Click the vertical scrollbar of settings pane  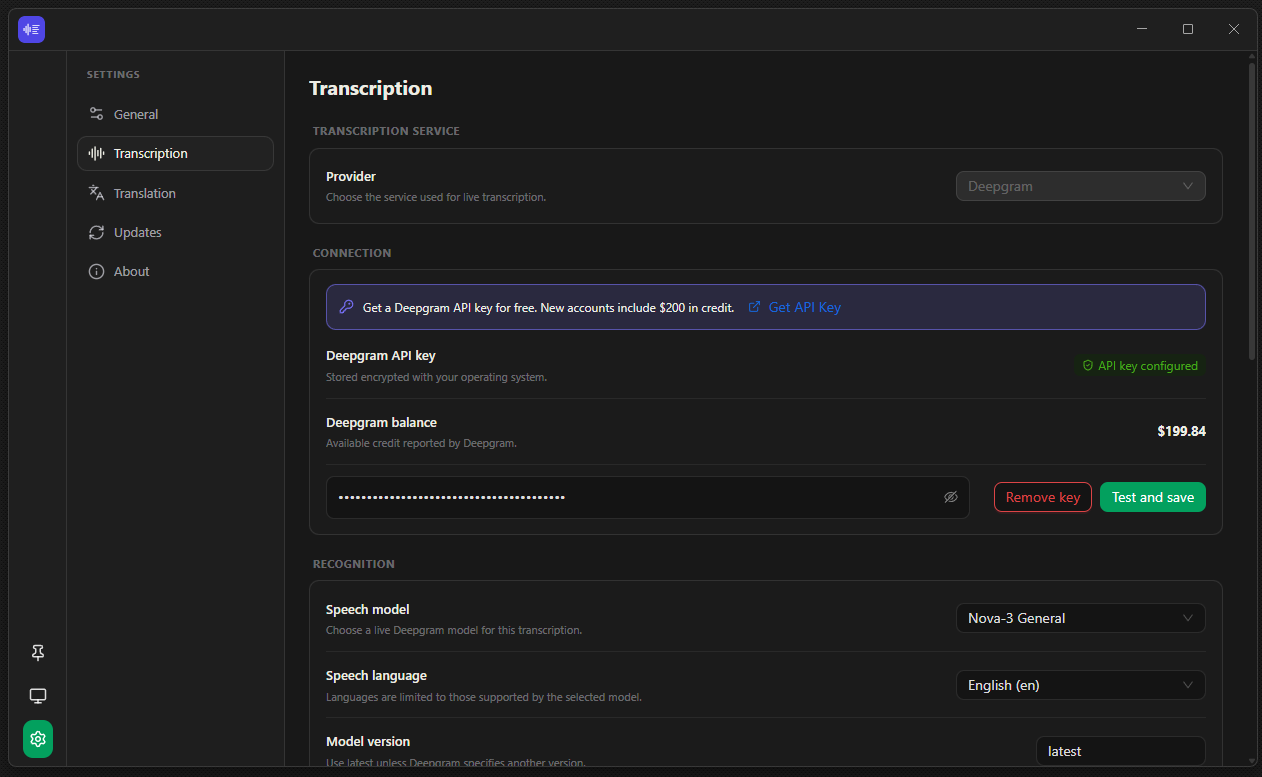point(1252,210)
